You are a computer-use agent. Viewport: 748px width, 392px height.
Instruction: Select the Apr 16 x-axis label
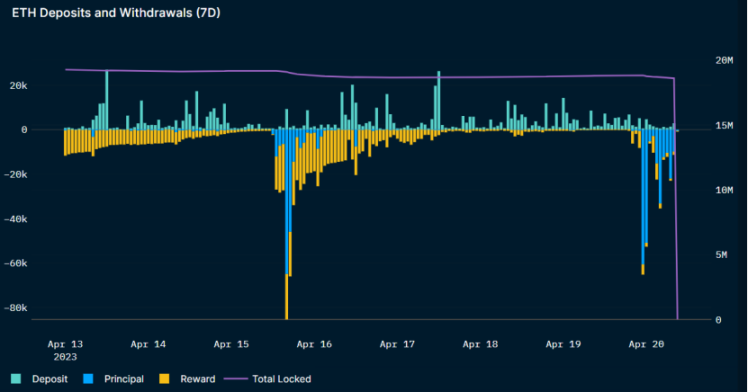click(x=314, y=344)
